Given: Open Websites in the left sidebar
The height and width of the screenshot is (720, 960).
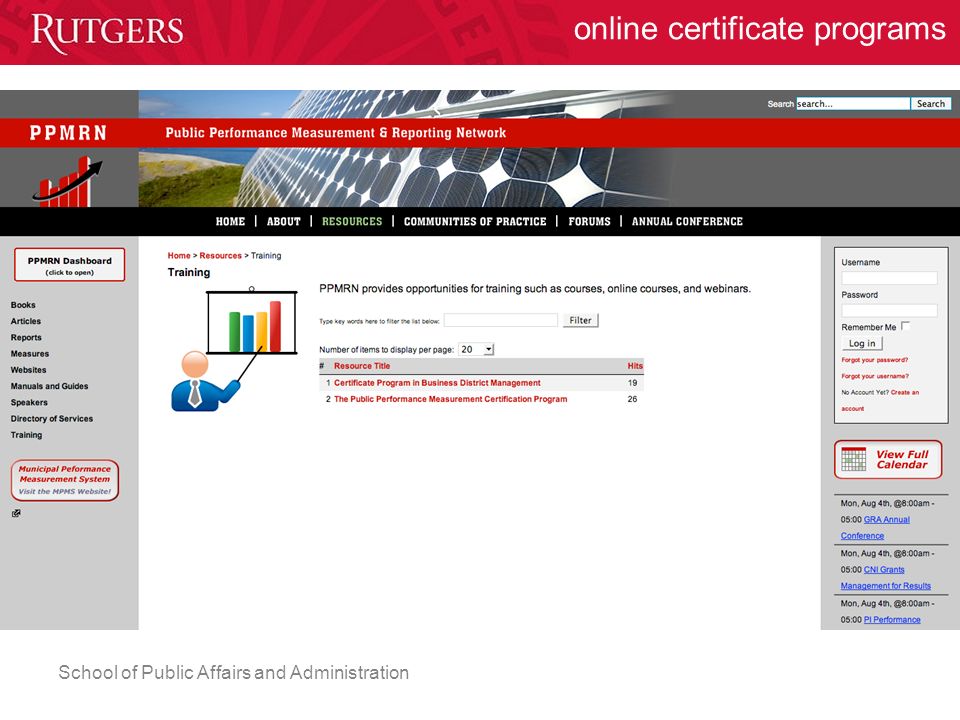Looking at the screenshot, I should coord(28,370).
